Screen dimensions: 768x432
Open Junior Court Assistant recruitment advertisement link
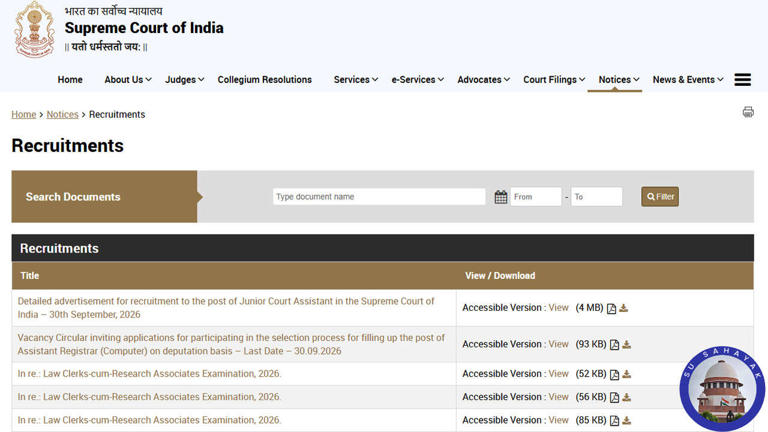(226, 308)
